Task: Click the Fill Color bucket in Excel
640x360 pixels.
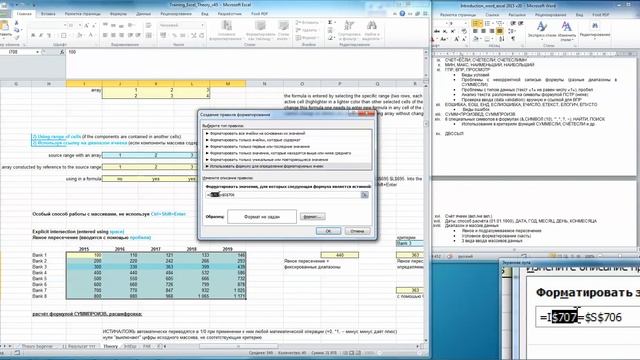Action: [x=79, y=36]
